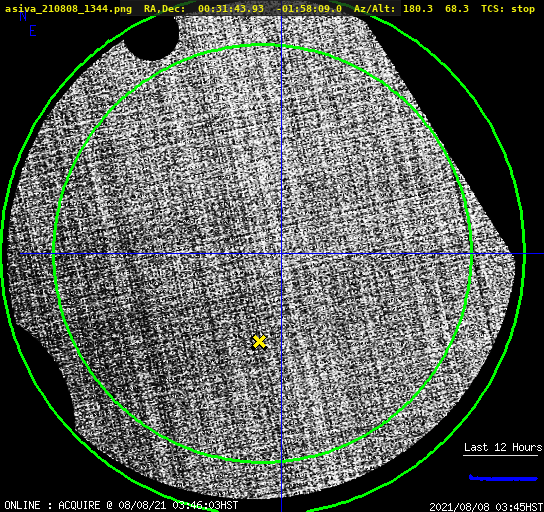The height and width of the screenshot is (512, 544).
Task: Click the yellow X telescope pointing marker
Action: point(259,342)
